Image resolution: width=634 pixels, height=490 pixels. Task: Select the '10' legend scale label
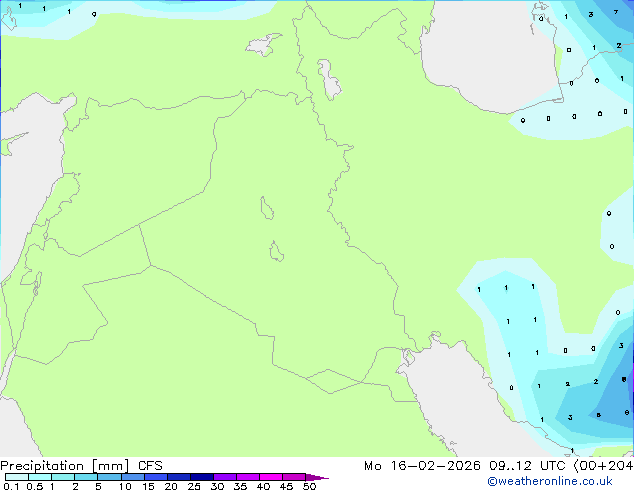click(125, 486)
